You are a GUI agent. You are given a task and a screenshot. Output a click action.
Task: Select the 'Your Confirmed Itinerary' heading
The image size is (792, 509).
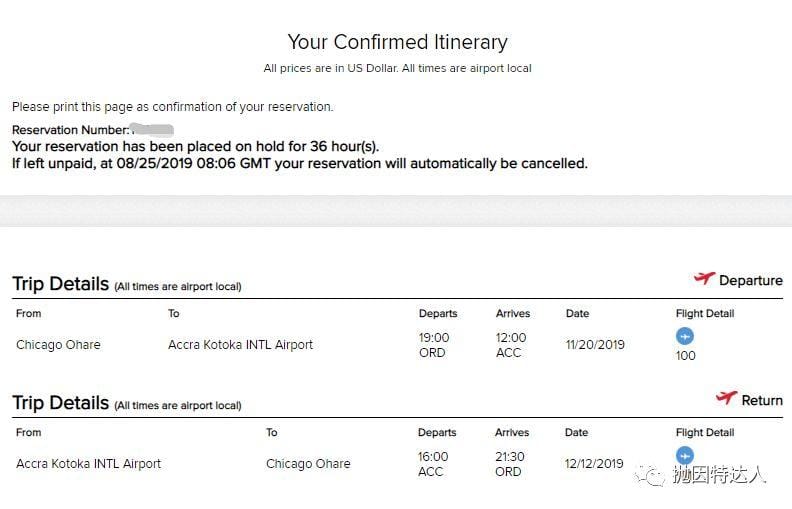point(397,42)
